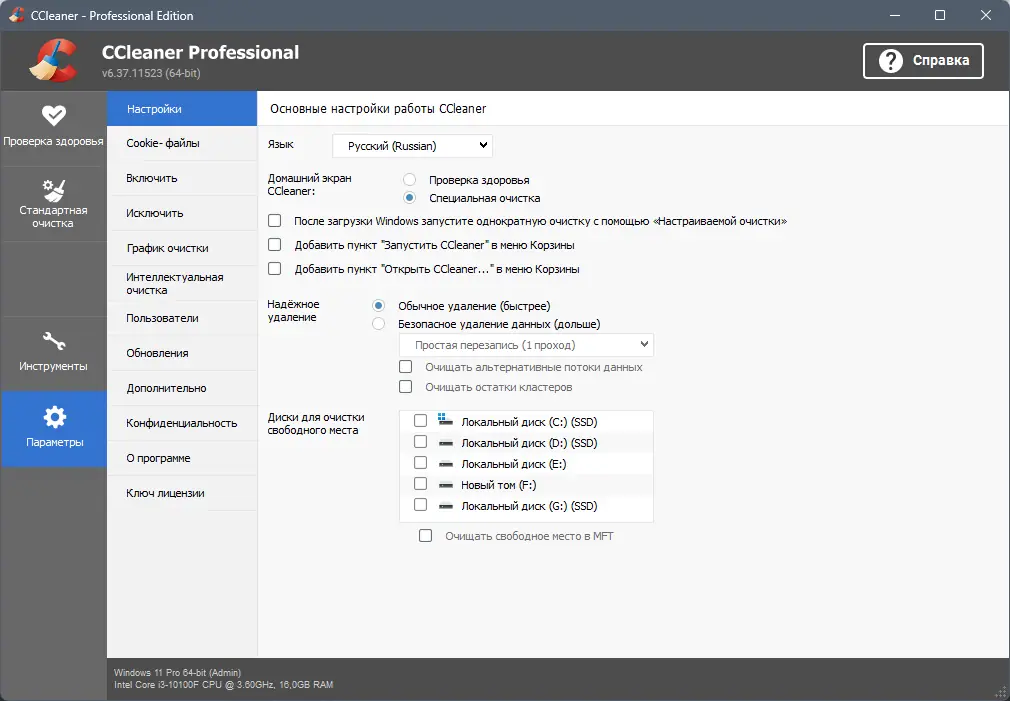Select the Local Disk G: list entry
Screen dimensions: 1010x701
[x=529, y=506]
